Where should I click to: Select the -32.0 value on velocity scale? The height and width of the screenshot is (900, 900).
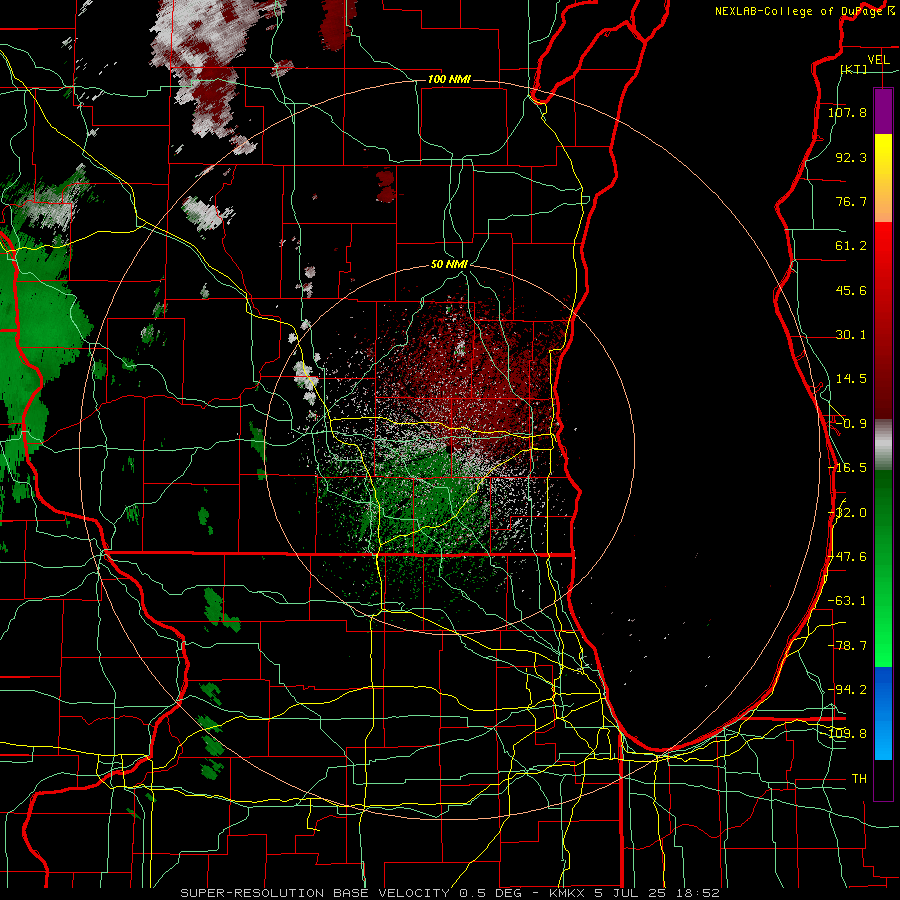click(847, 513)
